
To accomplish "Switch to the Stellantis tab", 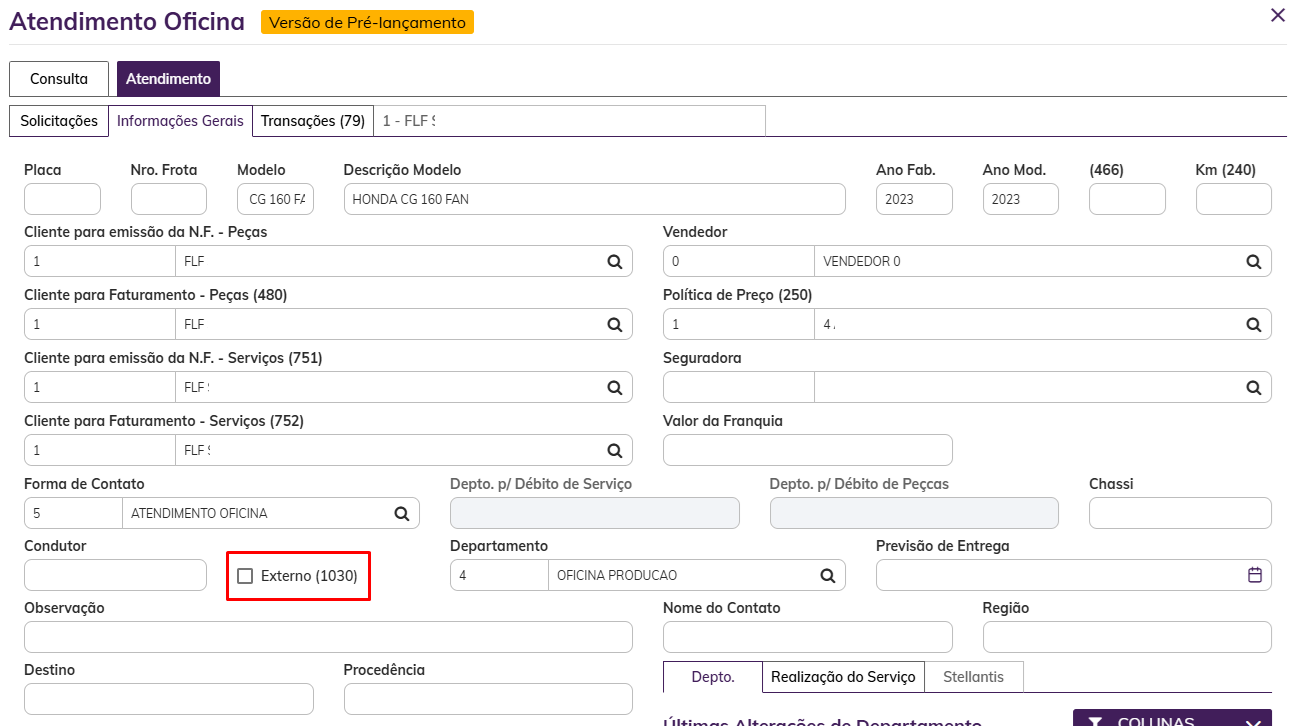I will pos(973,677).
